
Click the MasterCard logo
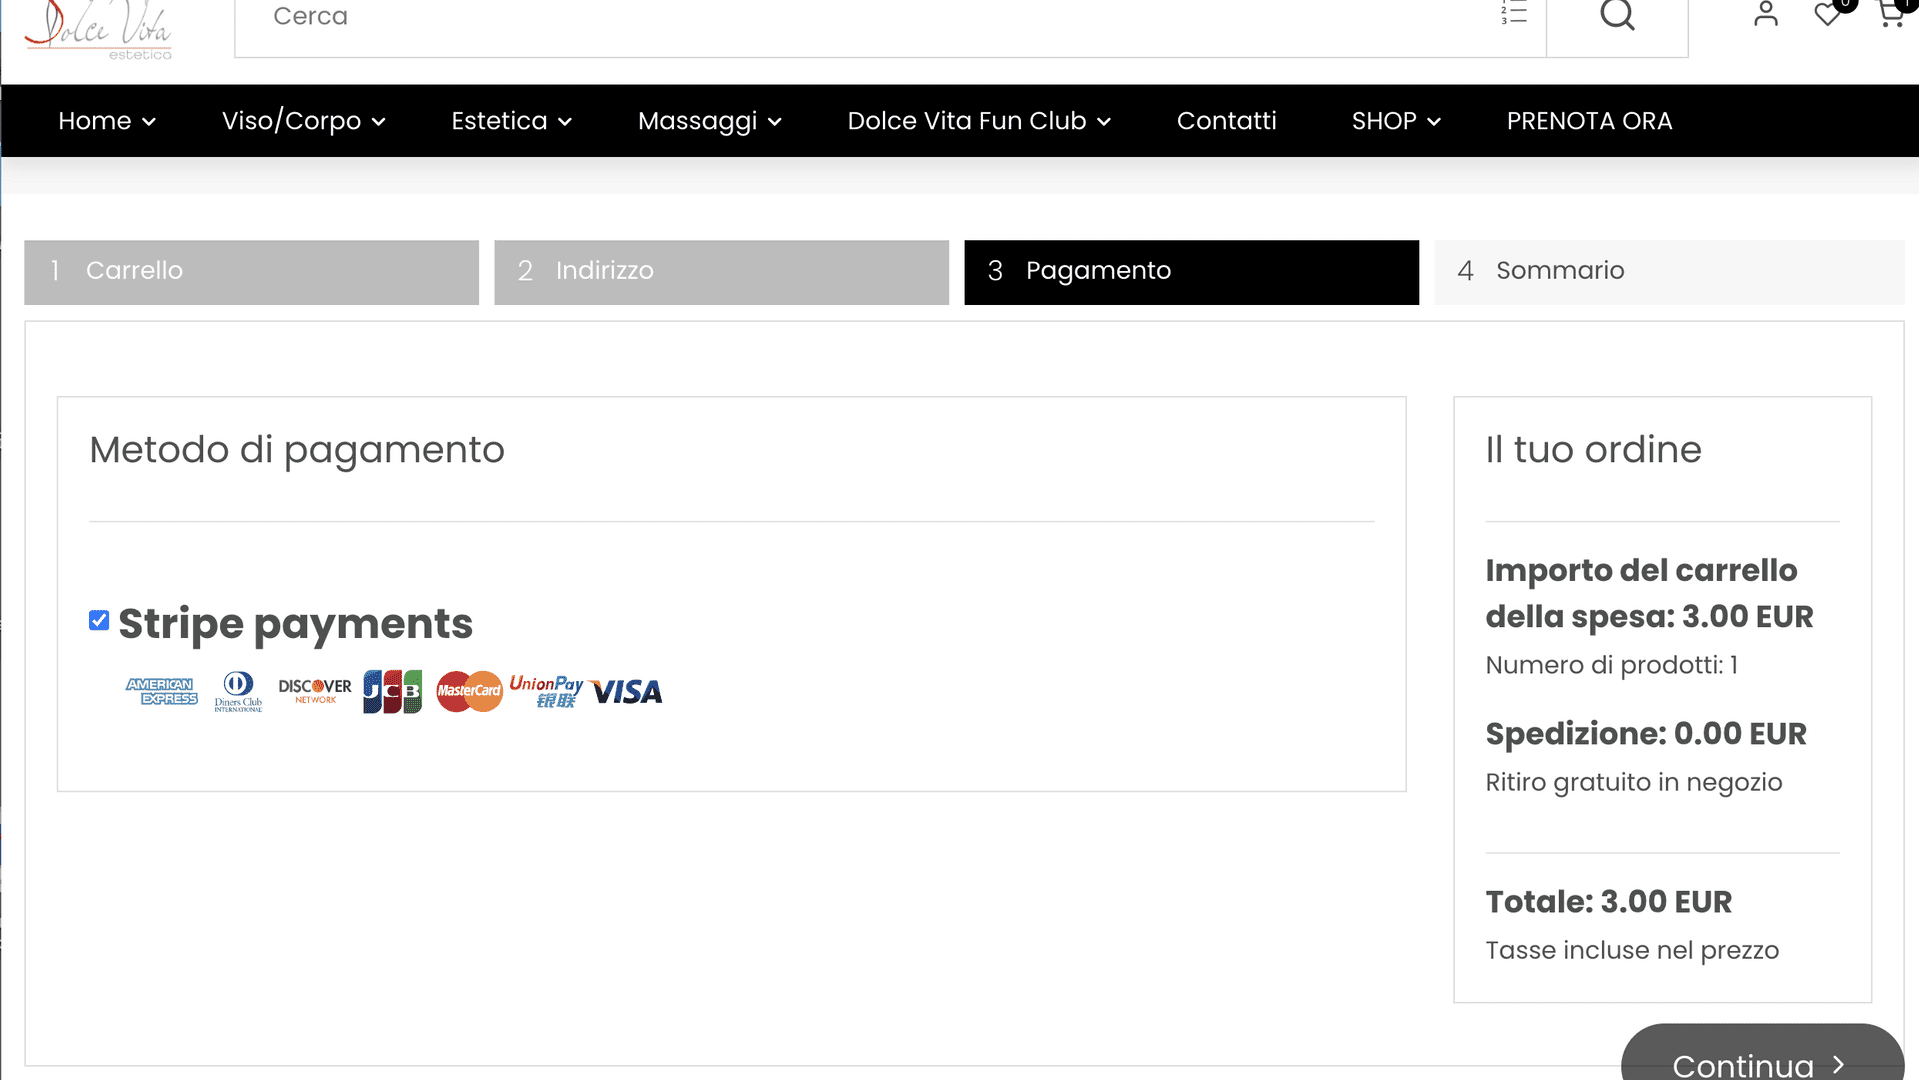(469, 691)
